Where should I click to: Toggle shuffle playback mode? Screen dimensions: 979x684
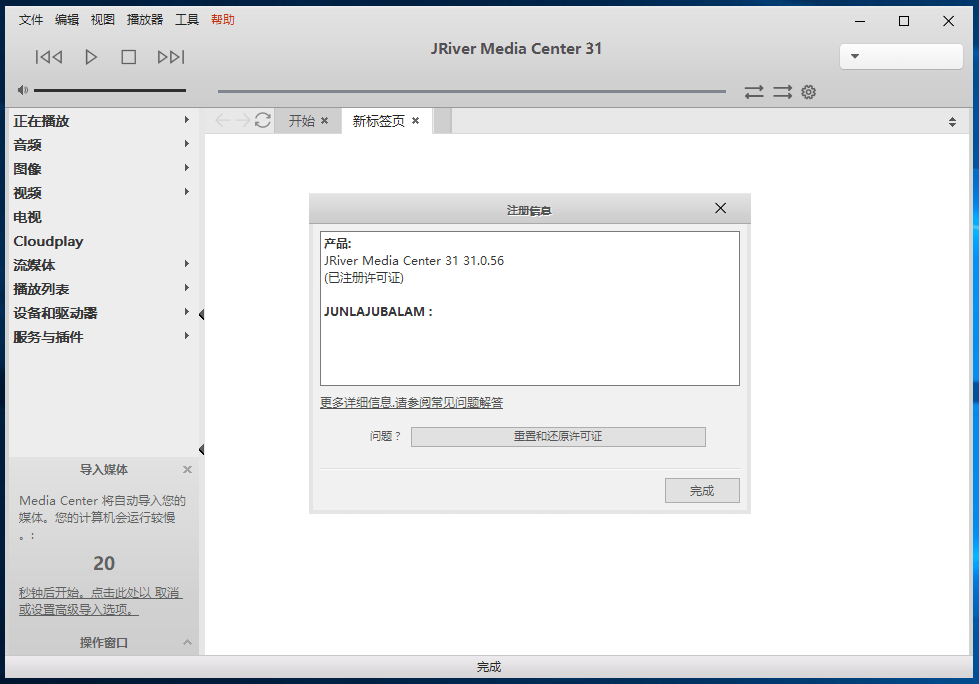click(782, 92)
